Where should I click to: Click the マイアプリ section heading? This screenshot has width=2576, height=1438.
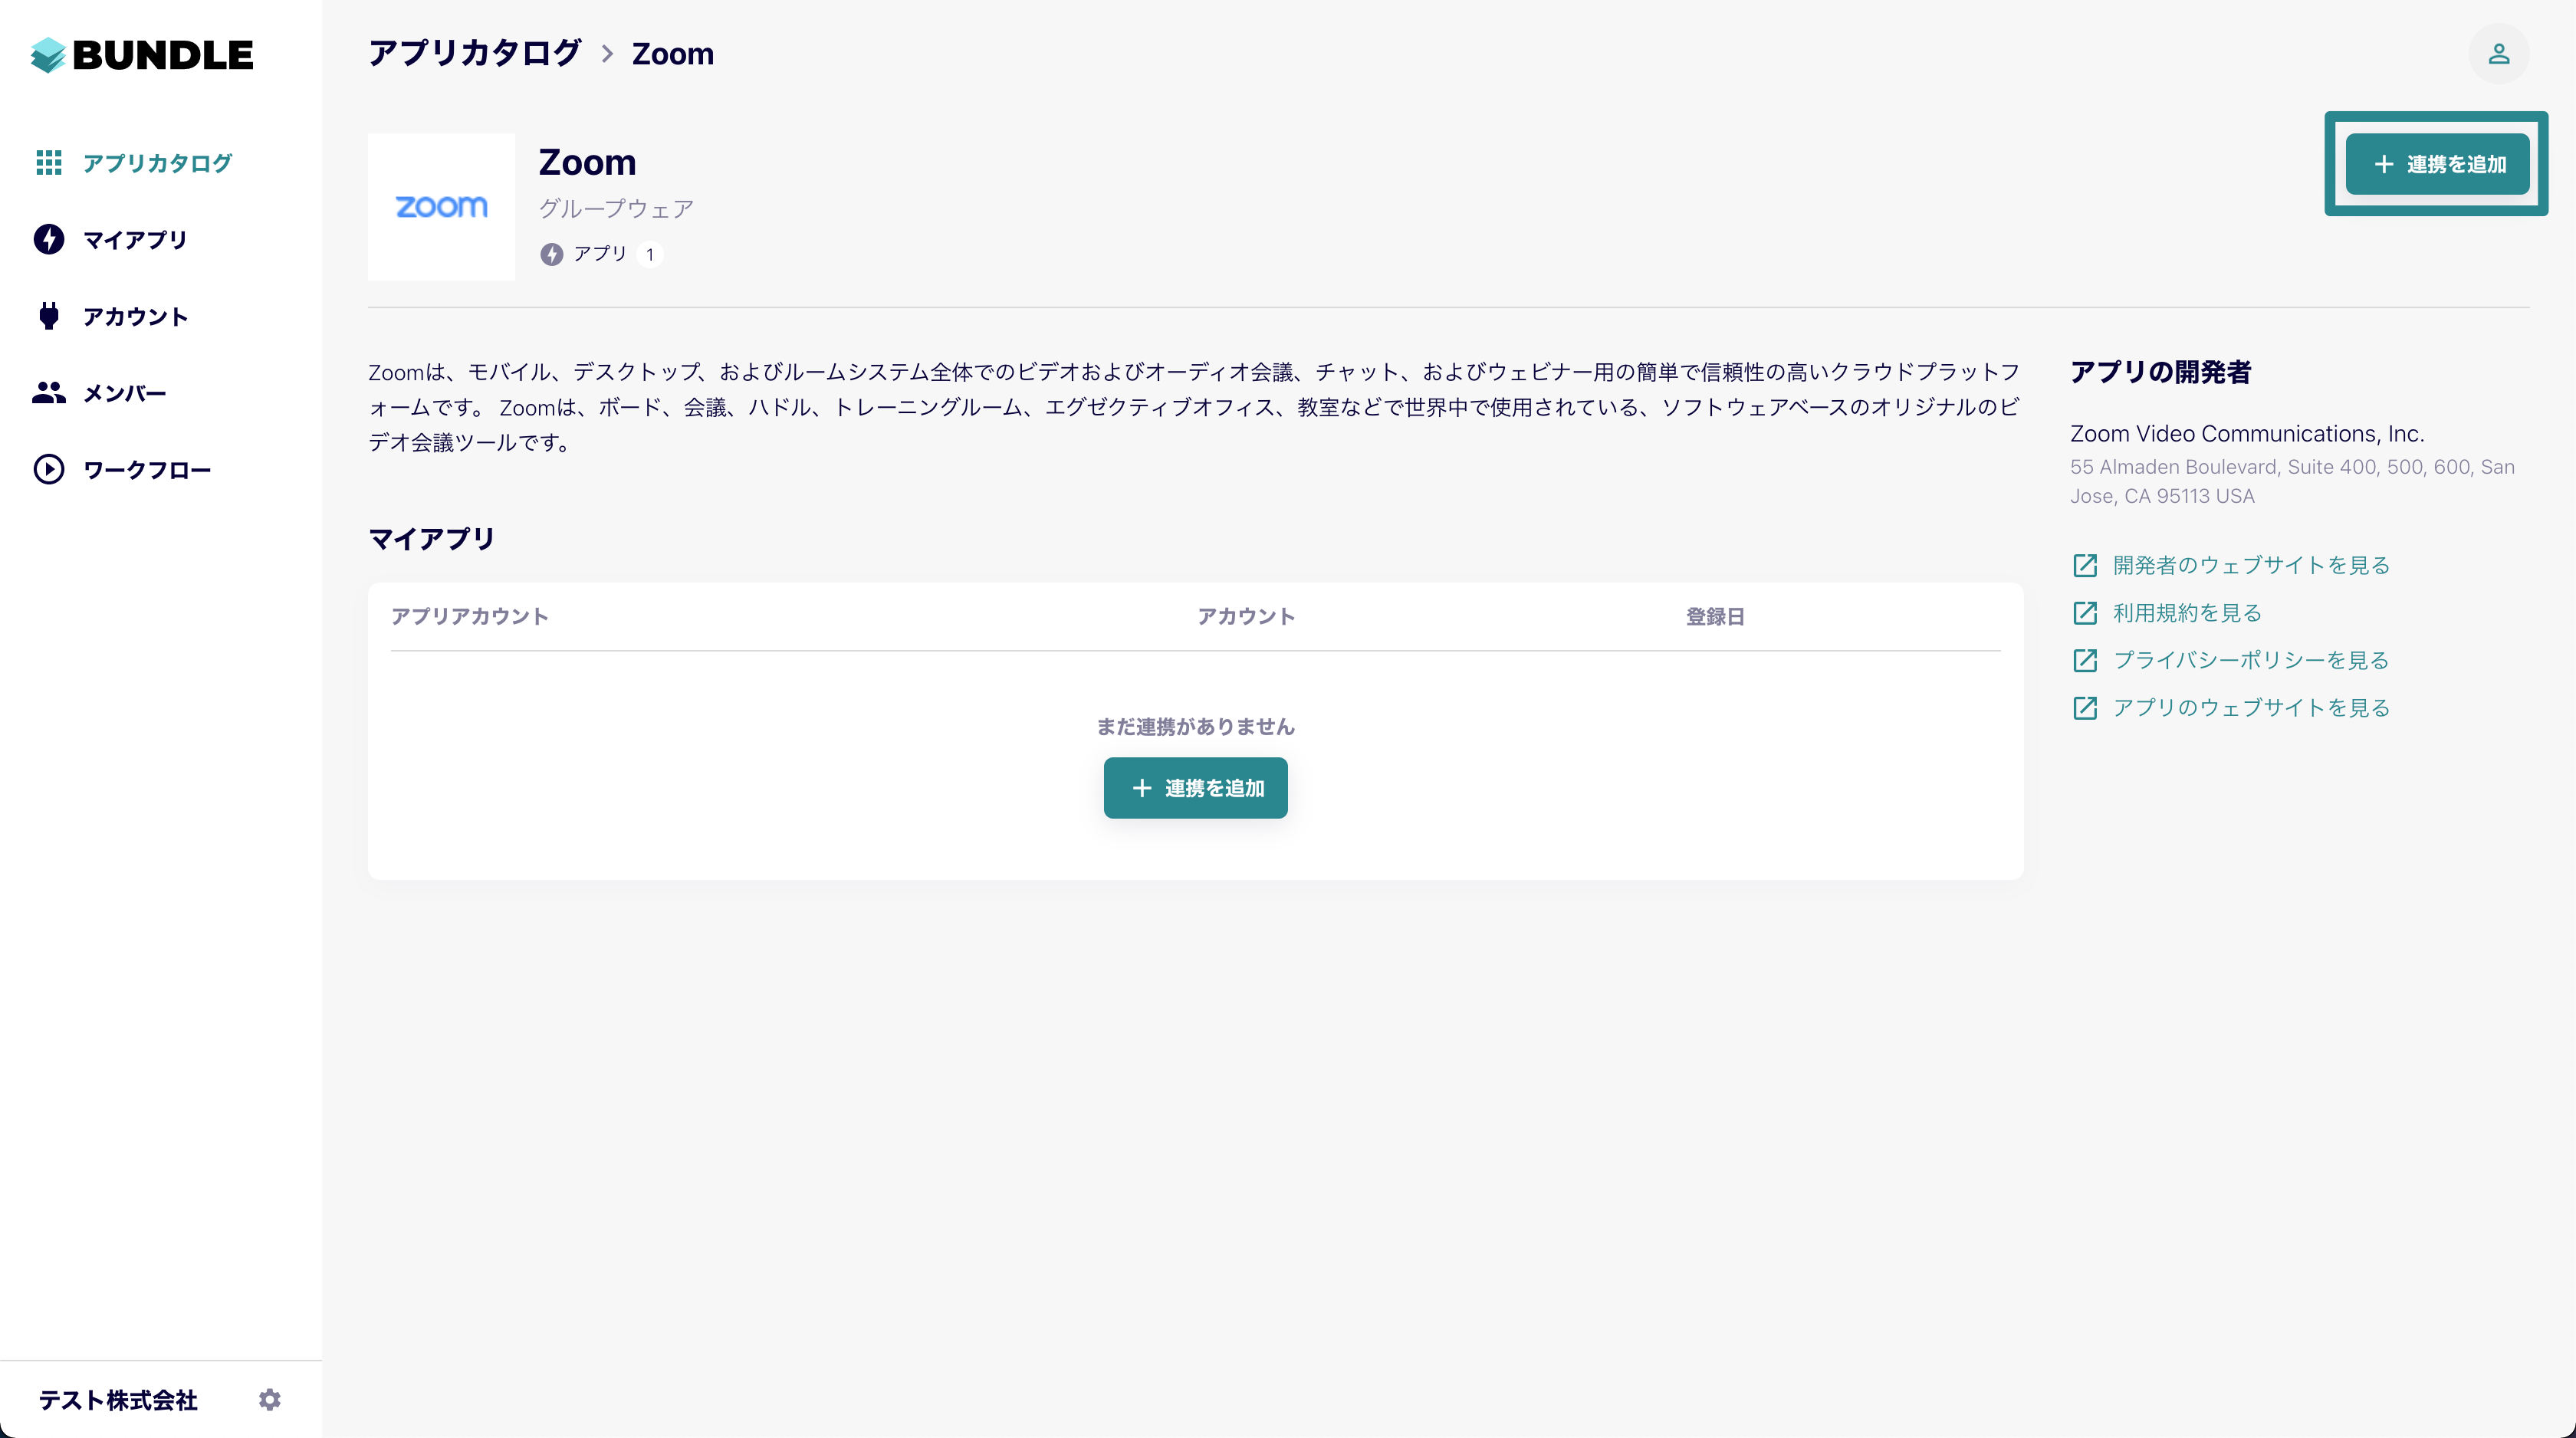pos(432,539)
